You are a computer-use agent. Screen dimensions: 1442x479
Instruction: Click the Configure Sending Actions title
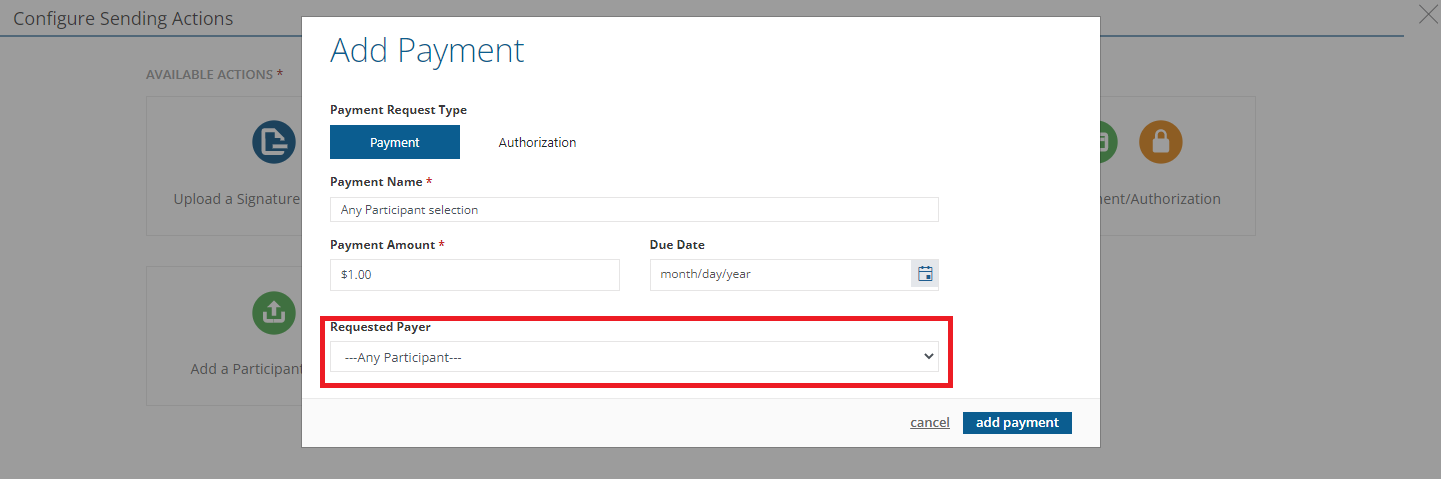point(123,19)
